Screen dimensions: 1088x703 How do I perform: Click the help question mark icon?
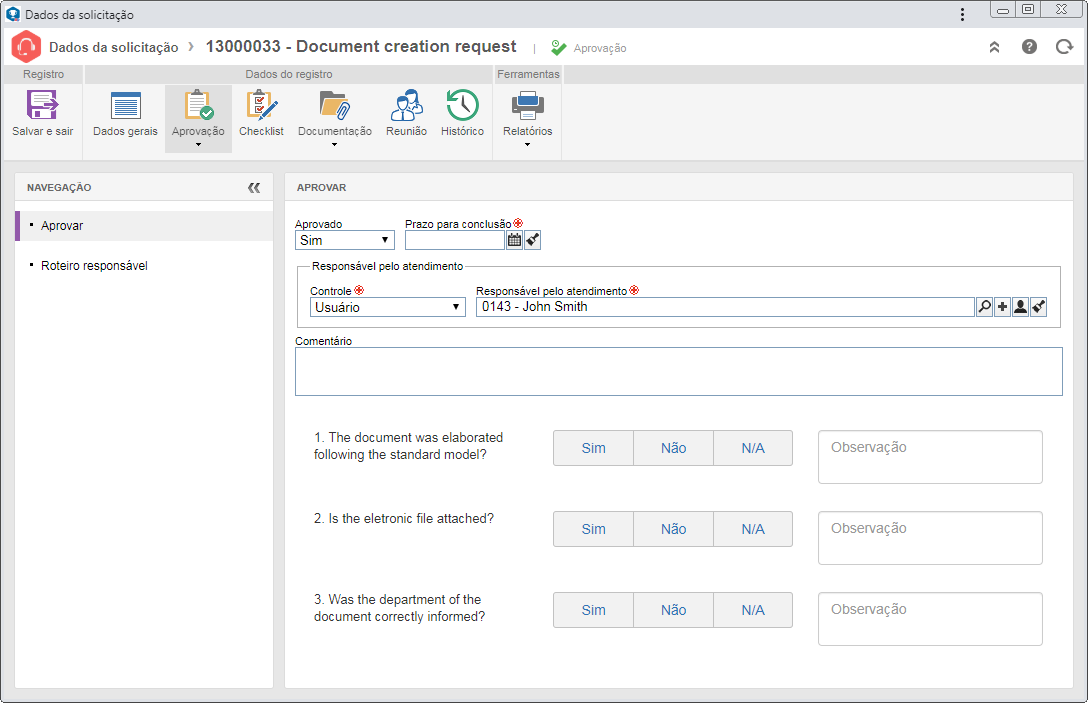1029,46
